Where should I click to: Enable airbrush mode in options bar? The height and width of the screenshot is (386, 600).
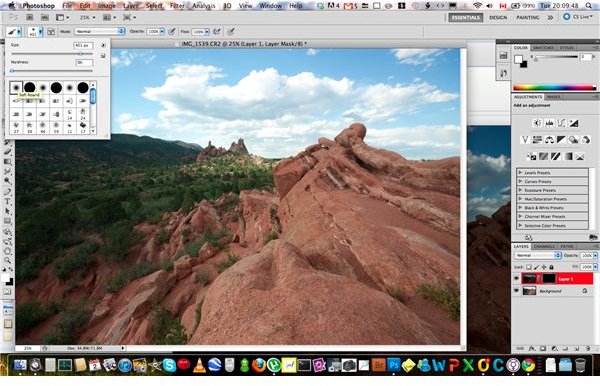(x=217, y=31)
